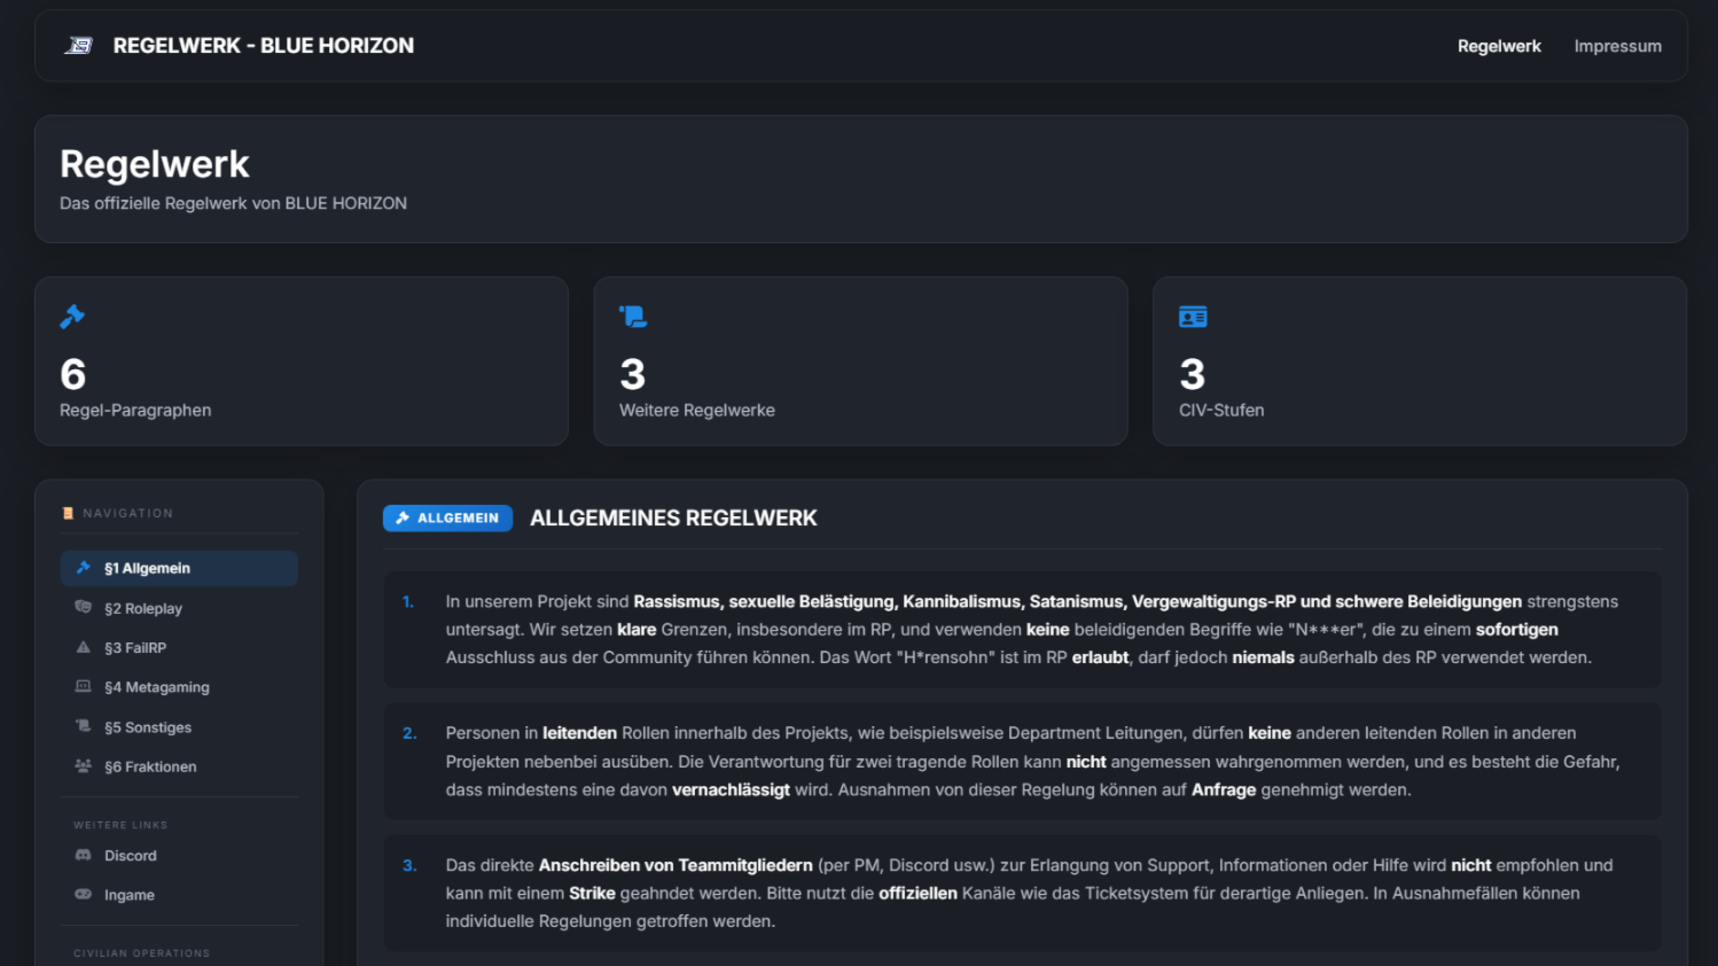Jump to §5 Sonstiges section
Image resolution: width=1718 pixels, height=966 pixels.
point(148,727)
